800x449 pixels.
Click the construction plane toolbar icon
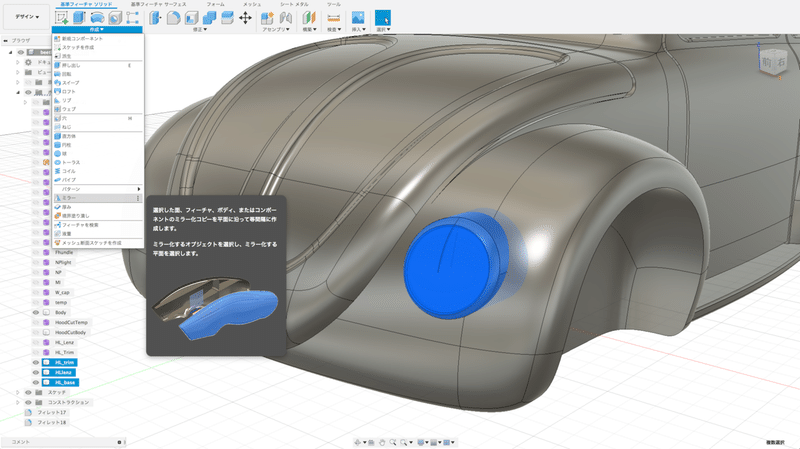coord(309,18)
